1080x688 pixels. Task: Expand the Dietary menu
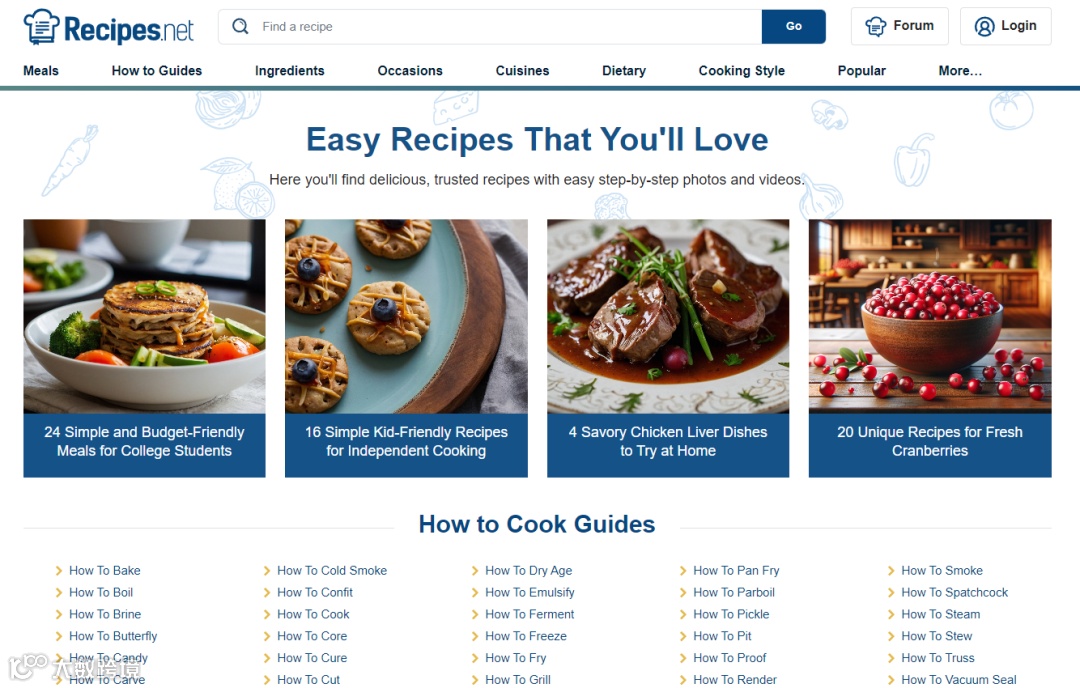[x=624, y=70]
